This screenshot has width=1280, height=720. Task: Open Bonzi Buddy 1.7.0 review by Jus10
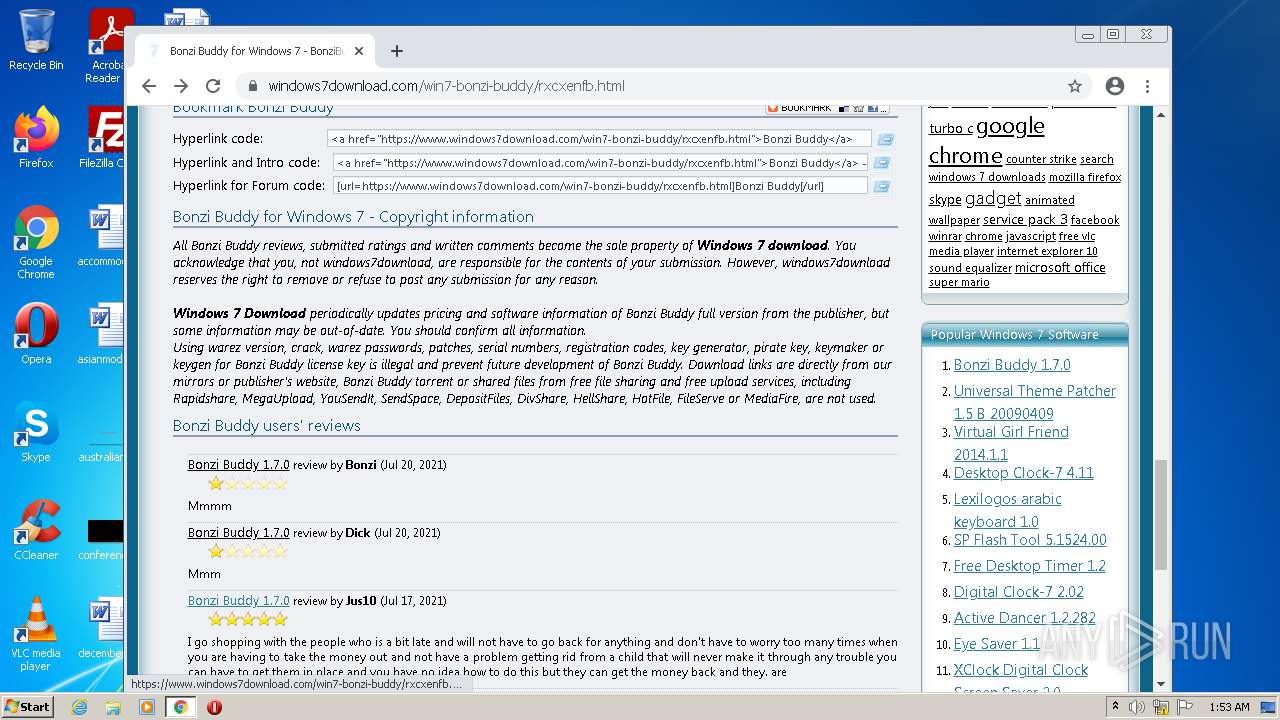238,601
